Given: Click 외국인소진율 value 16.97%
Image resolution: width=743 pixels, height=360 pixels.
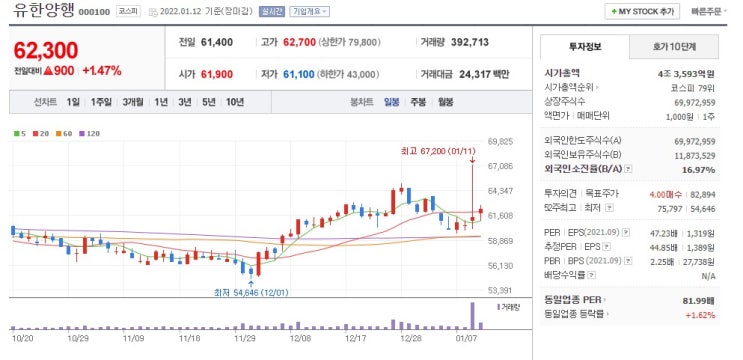Looking at the screenshot, I should pos(699,170).
